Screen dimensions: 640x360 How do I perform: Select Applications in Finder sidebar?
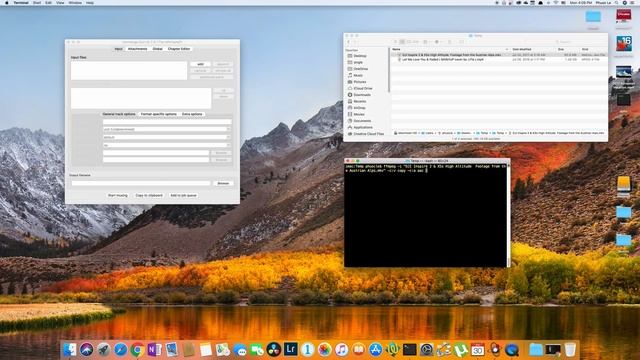(x=363, y=127)
